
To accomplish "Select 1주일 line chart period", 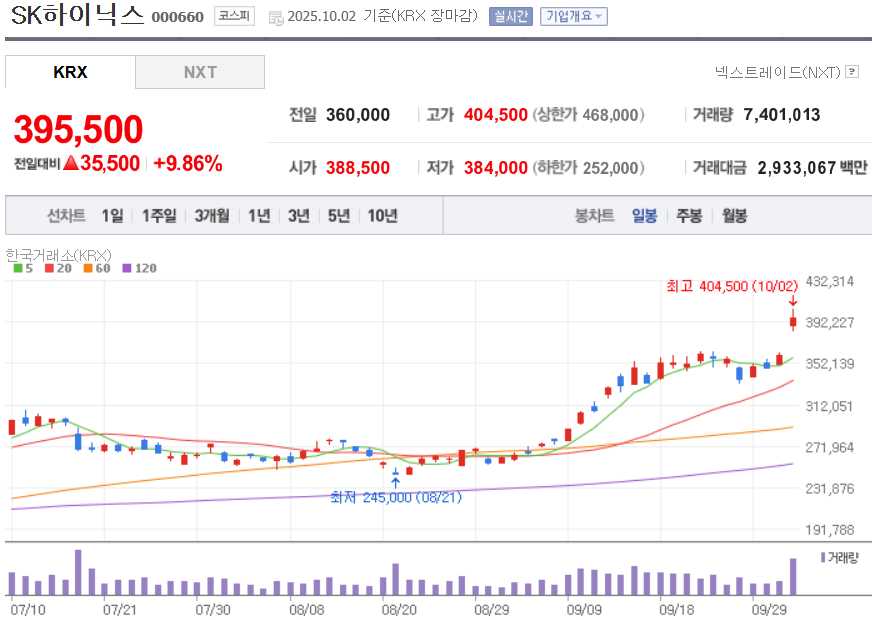I will [159, 215].
